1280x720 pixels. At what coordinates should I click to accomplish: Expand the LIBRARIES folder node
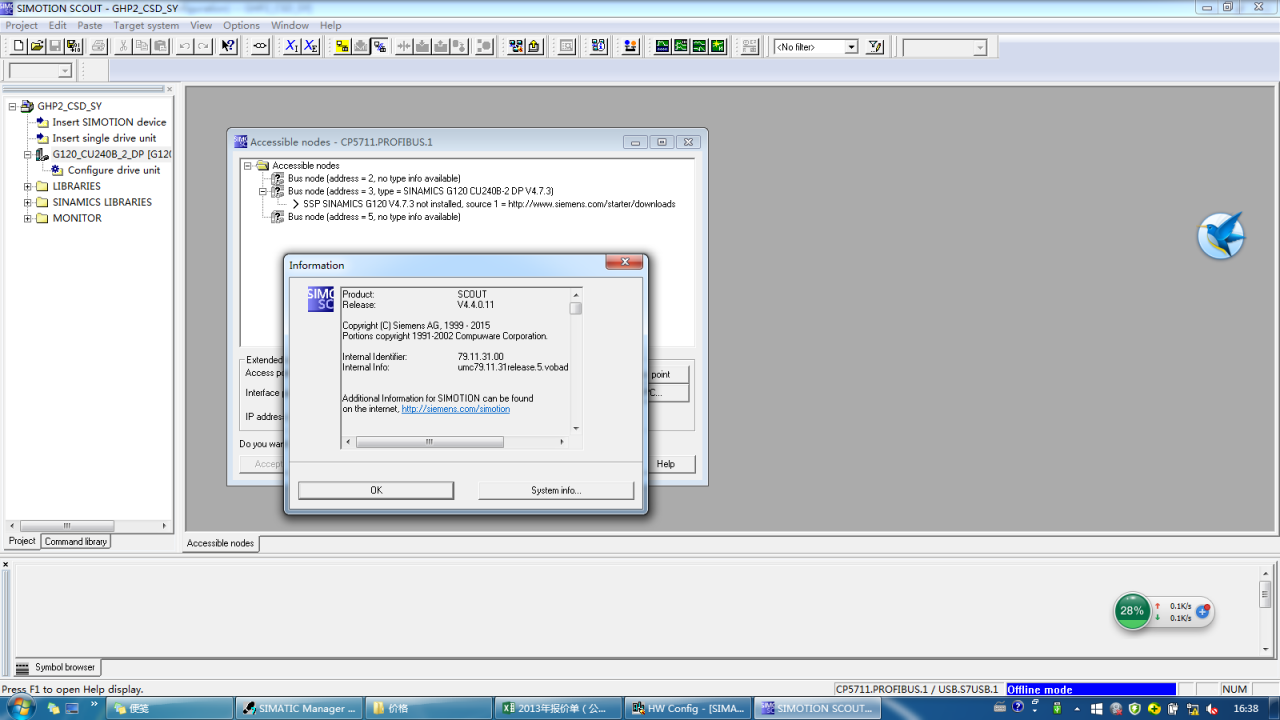click(x=28, y=186)
